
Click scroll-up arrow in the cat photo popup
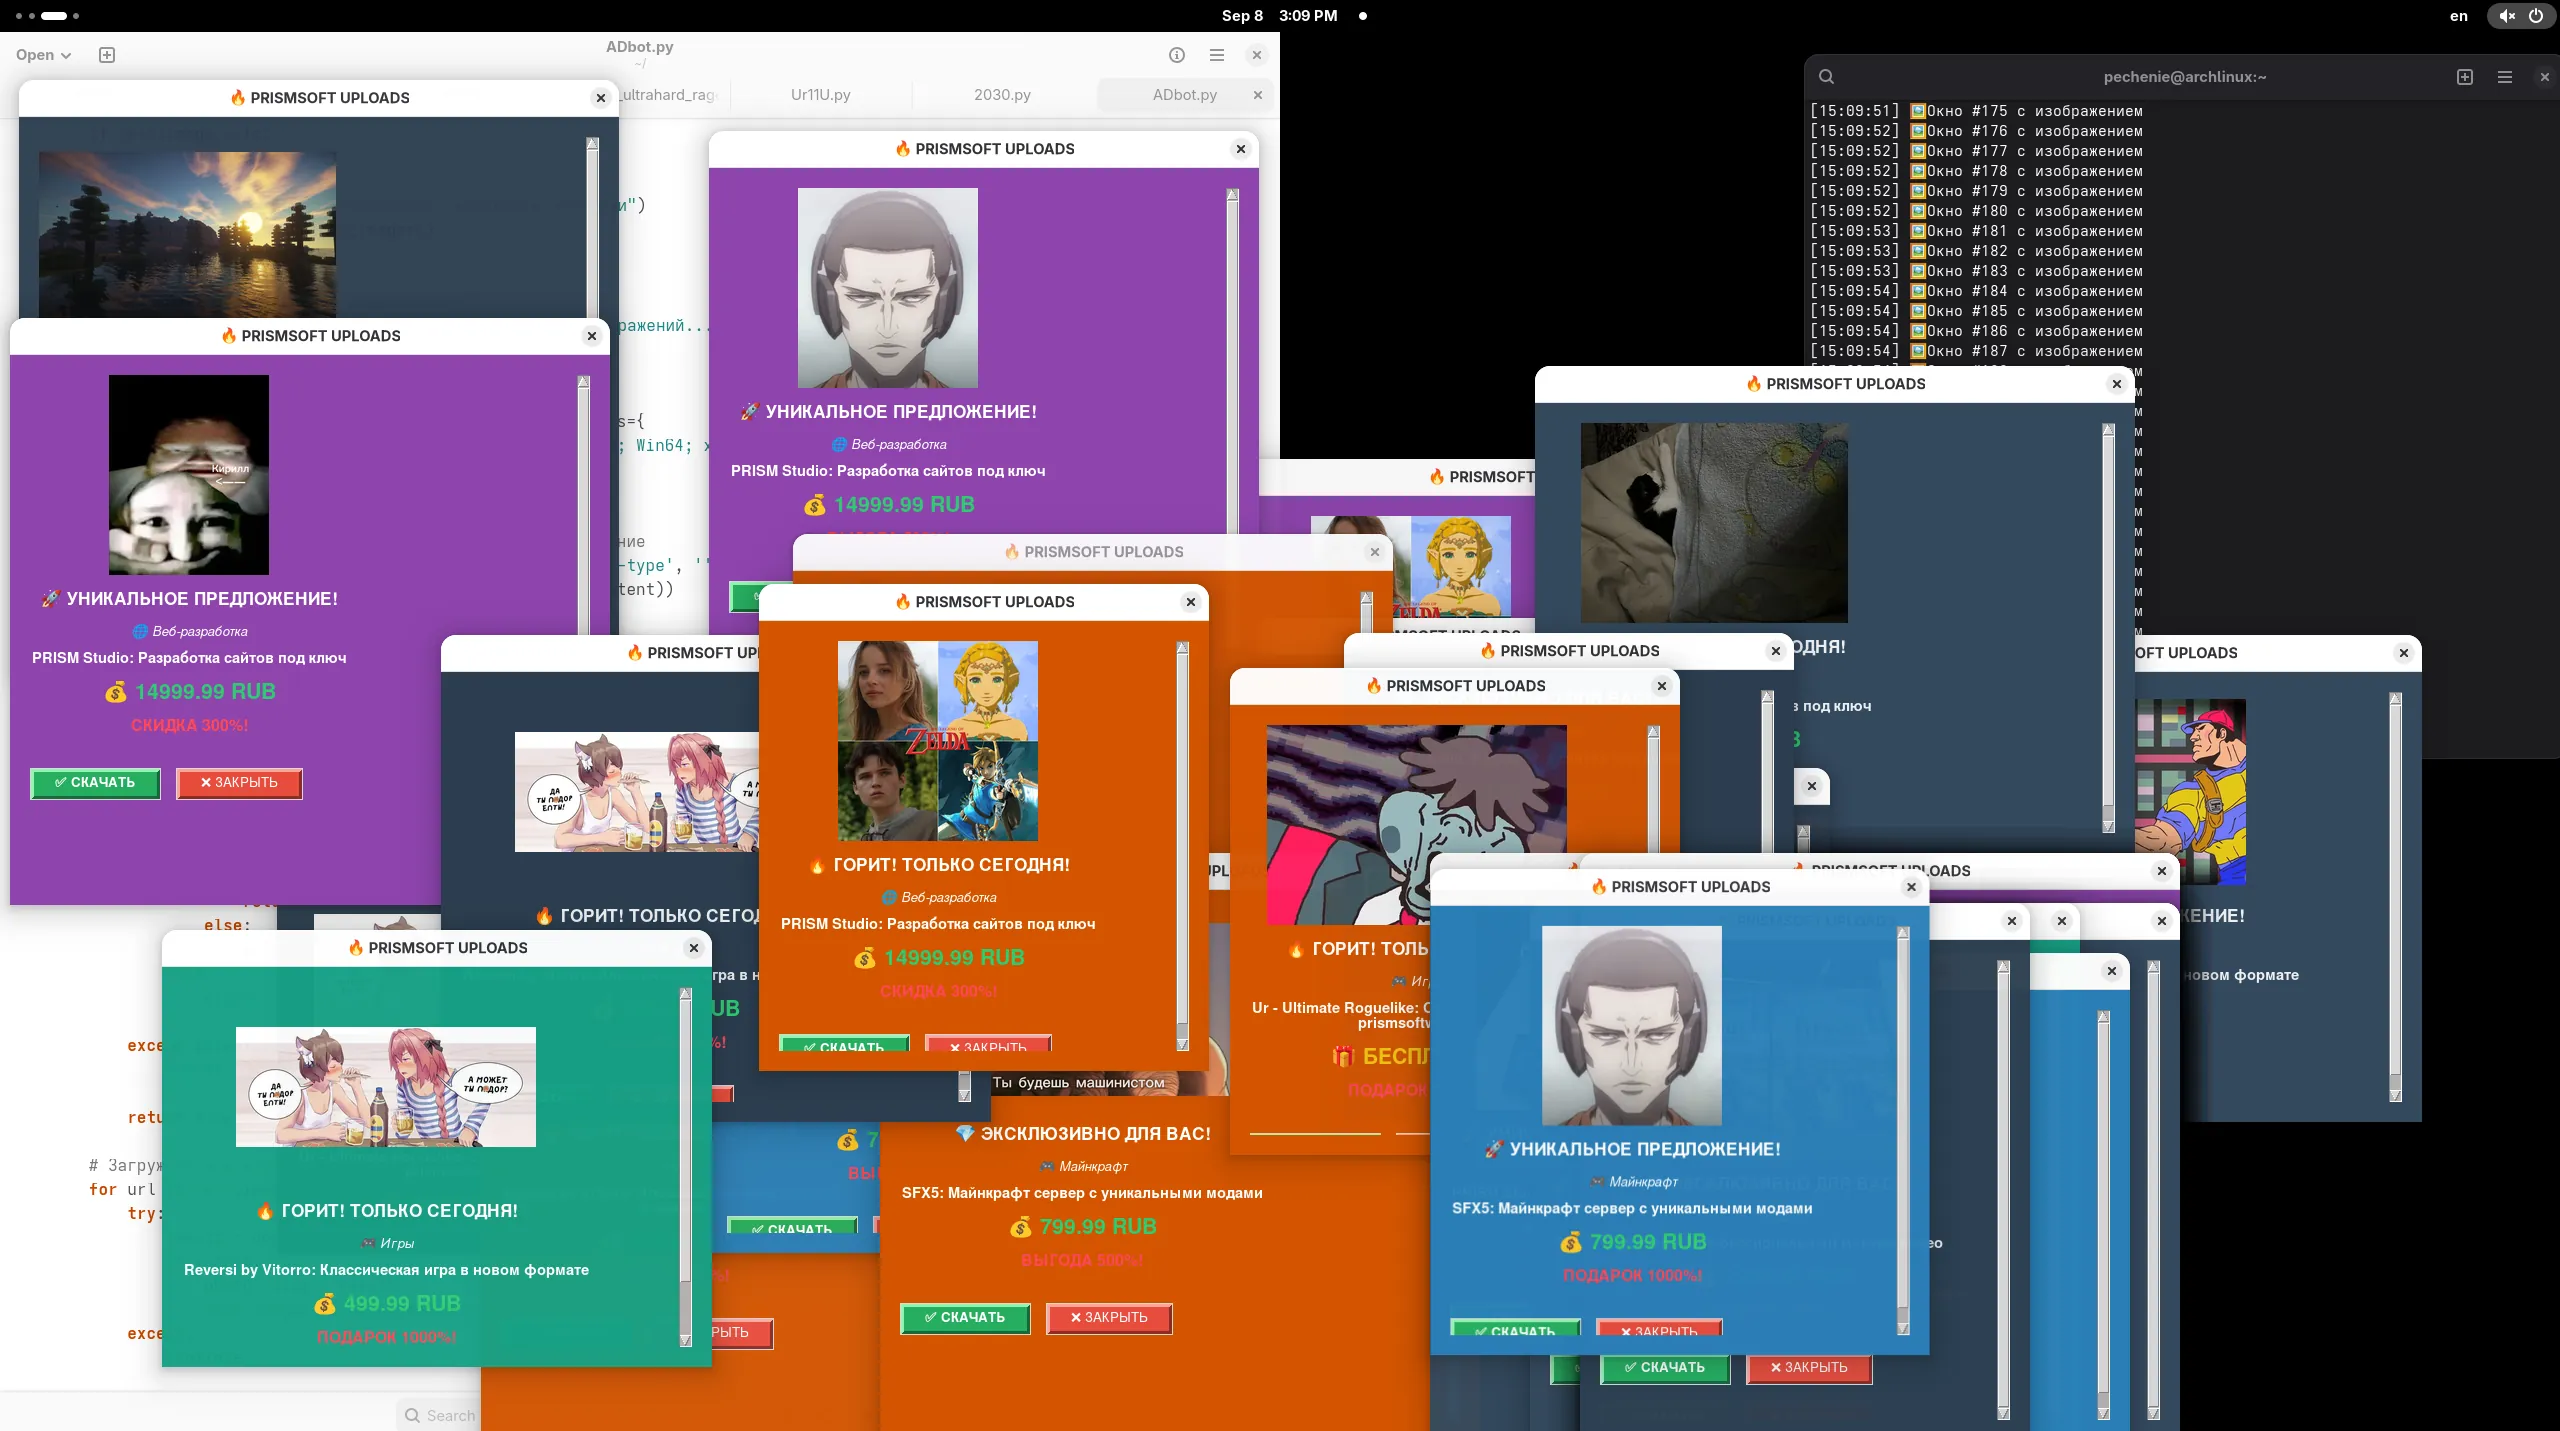[x=2109, y=430]
